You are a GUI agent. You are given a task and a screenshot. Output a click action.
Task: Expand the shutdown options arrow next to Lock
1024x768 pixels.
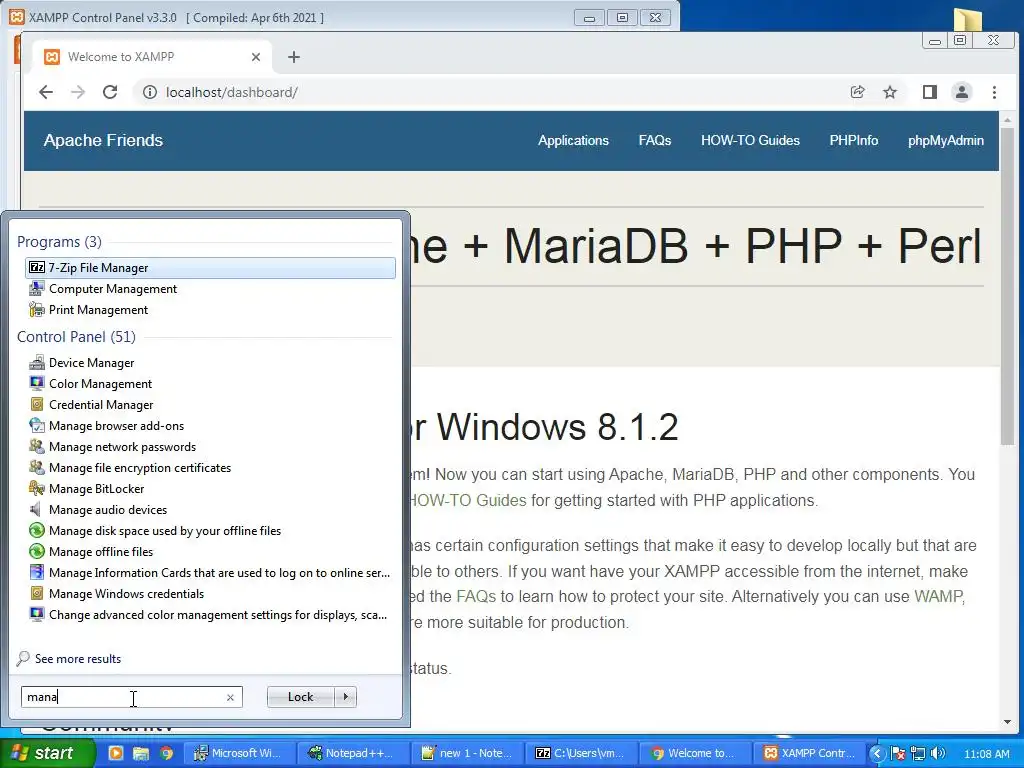345,697
